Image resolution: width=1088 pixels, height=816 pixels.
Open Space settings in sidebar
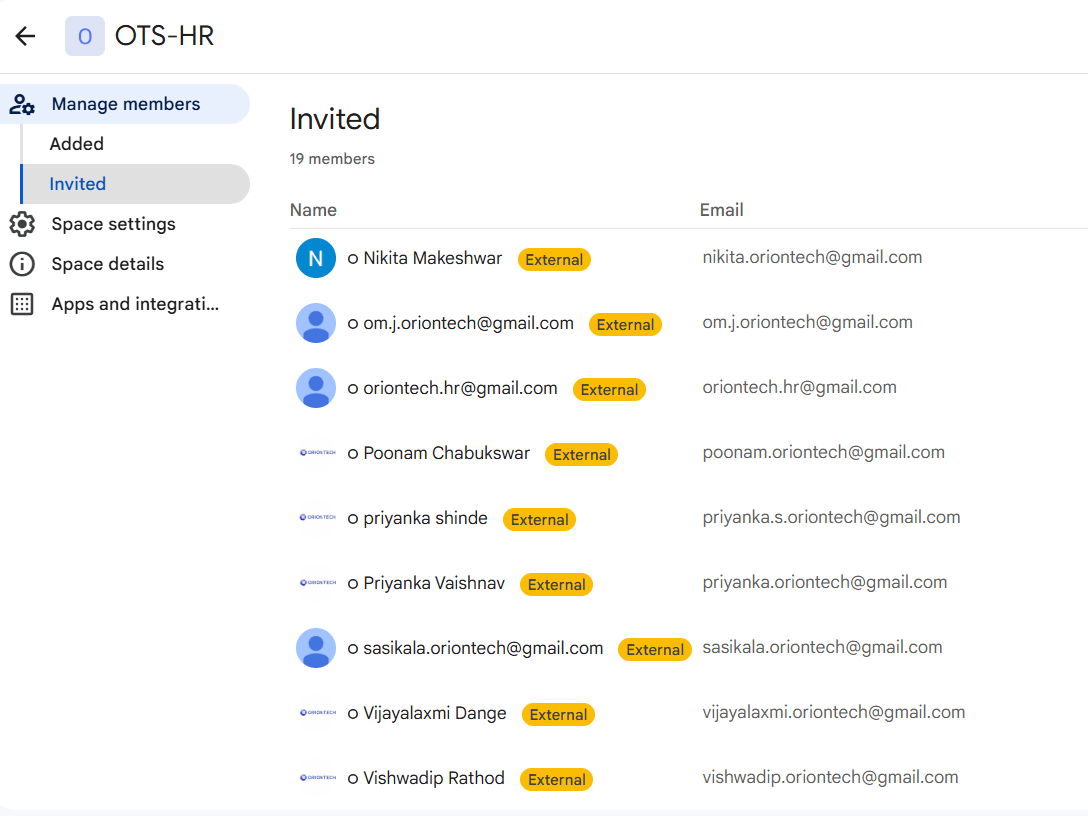[113, 224]
